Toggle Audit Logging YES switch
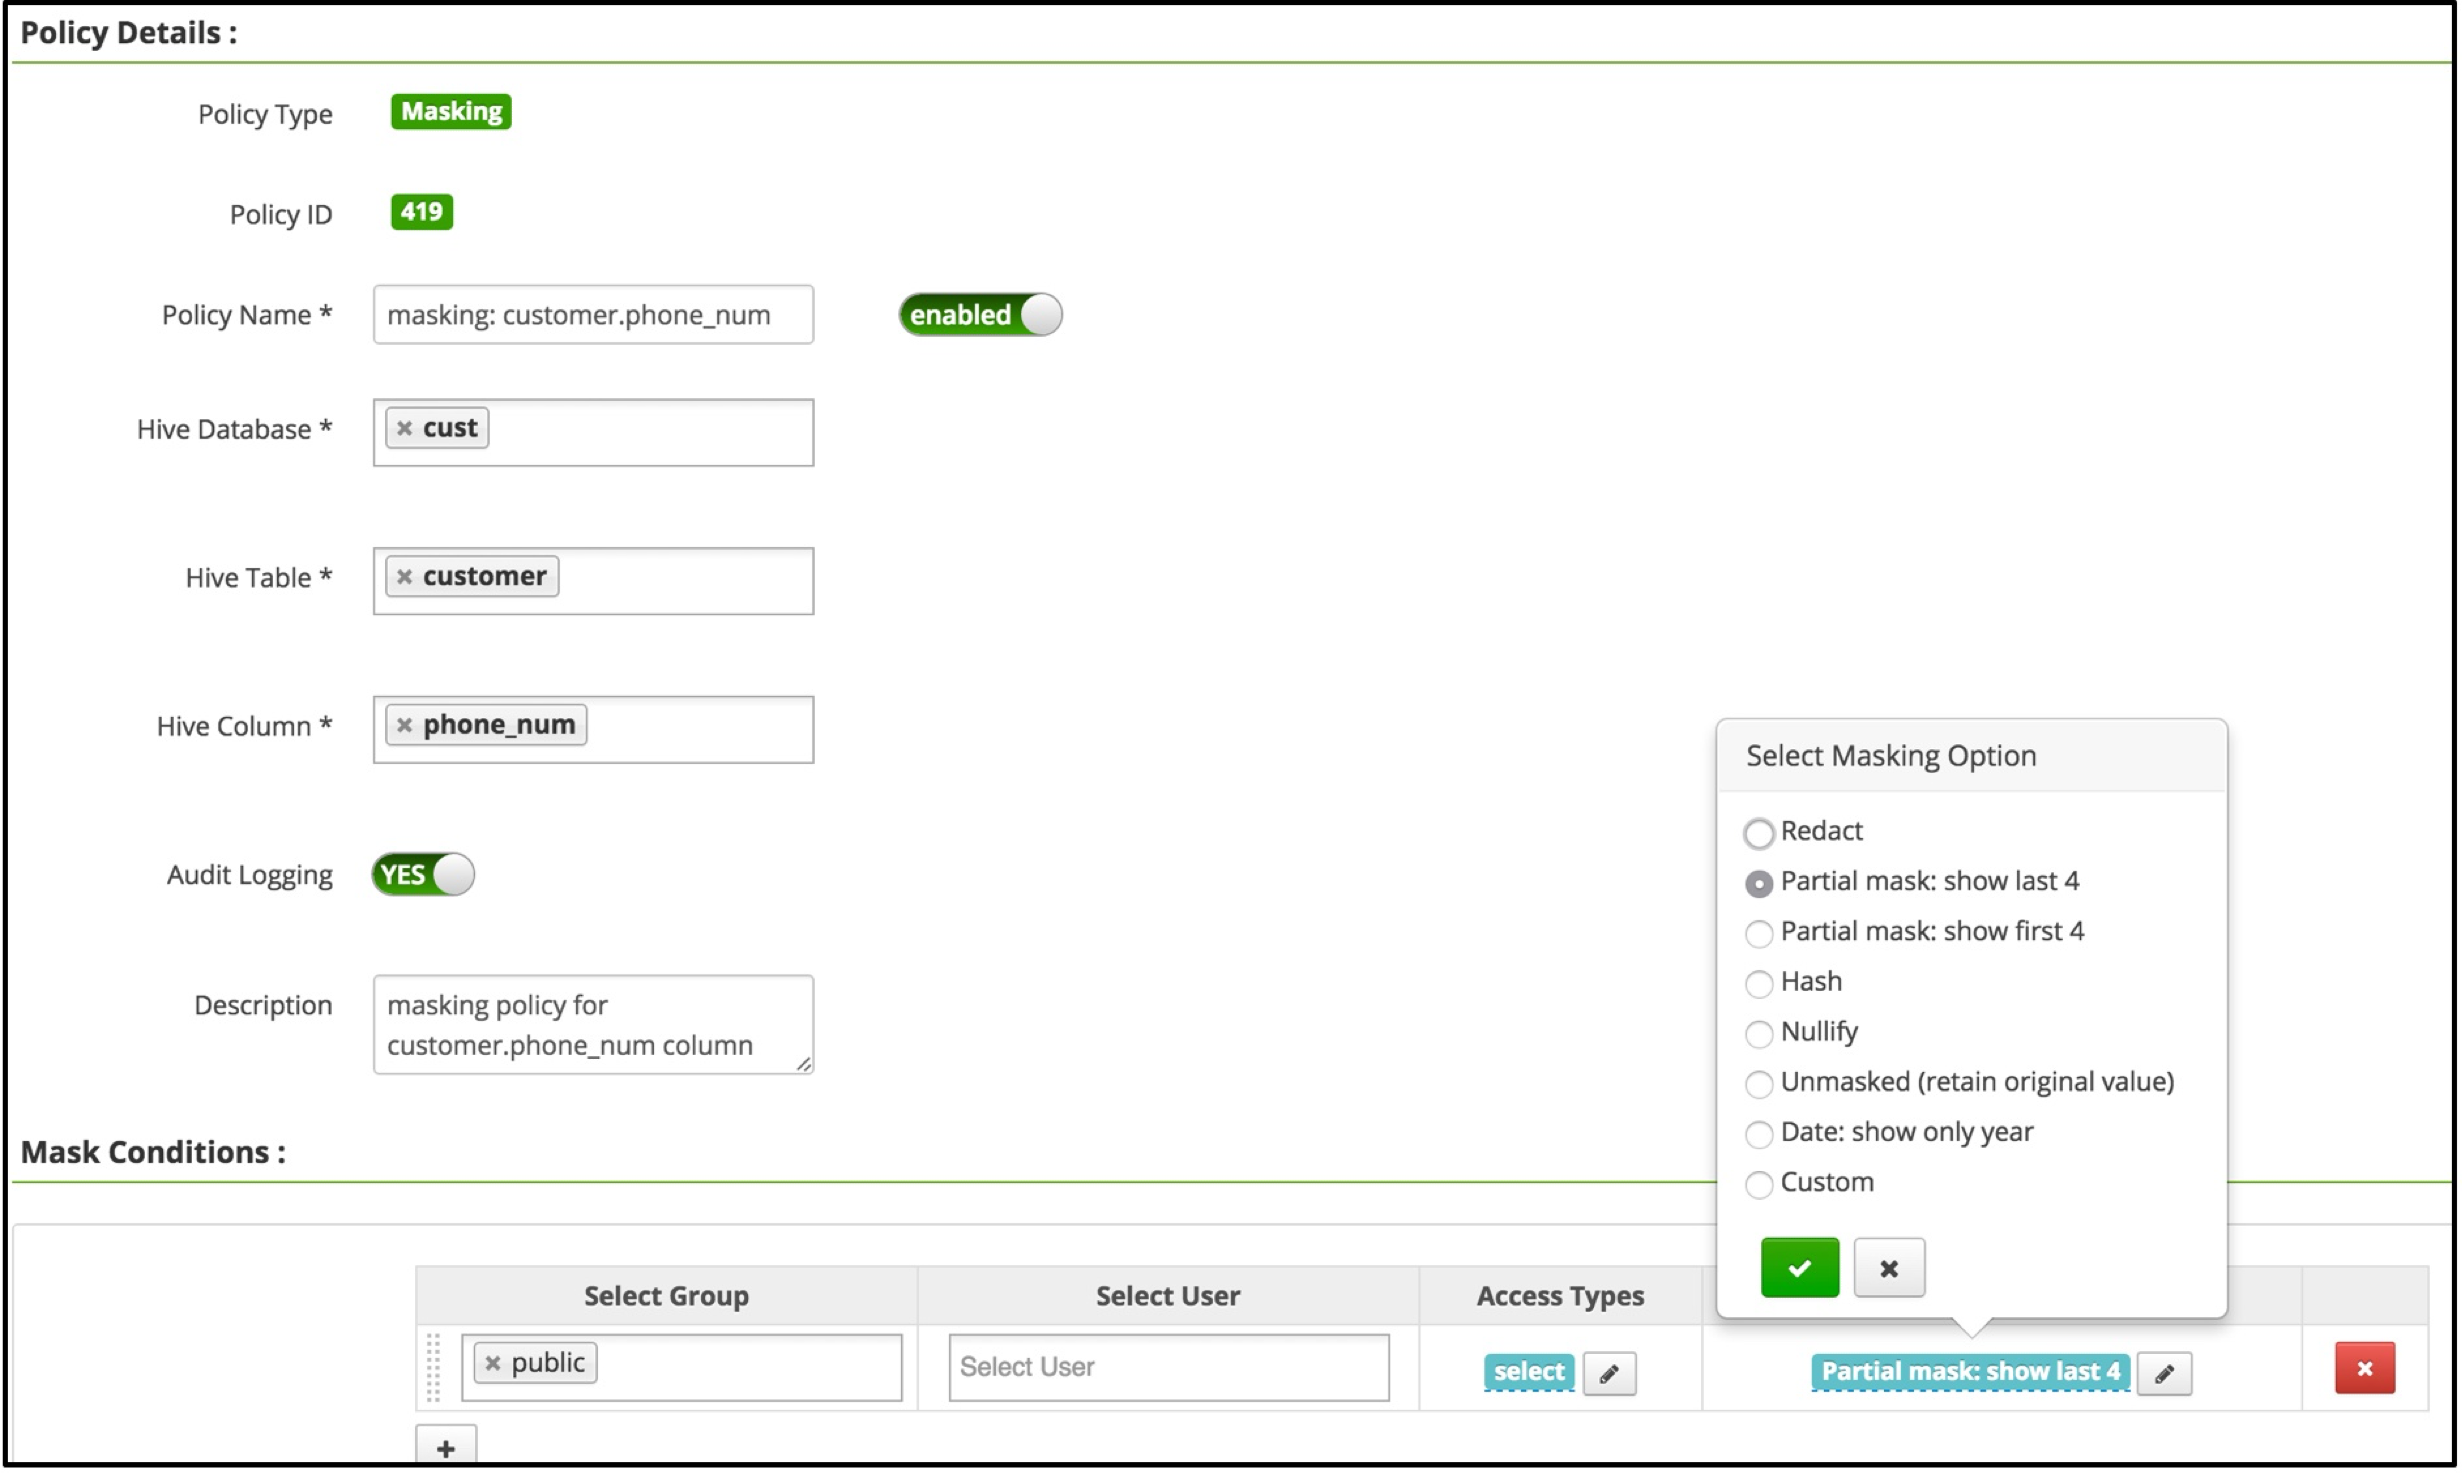Image resolution: width=2462 pixels, height=1475 pixels. (x=424, y=875)
